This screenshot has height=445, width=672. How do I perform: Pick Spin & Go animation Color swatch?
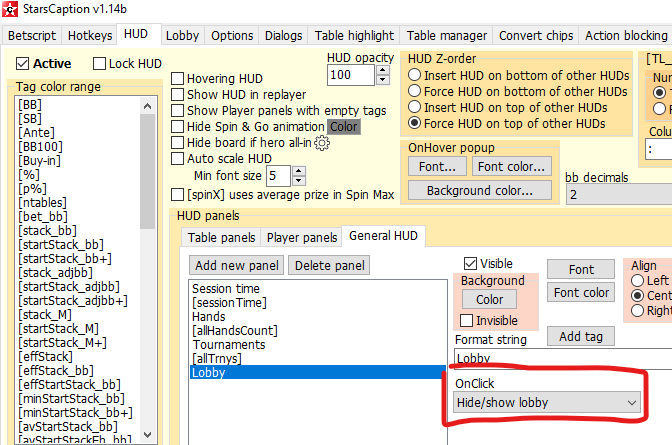(344, 127)
